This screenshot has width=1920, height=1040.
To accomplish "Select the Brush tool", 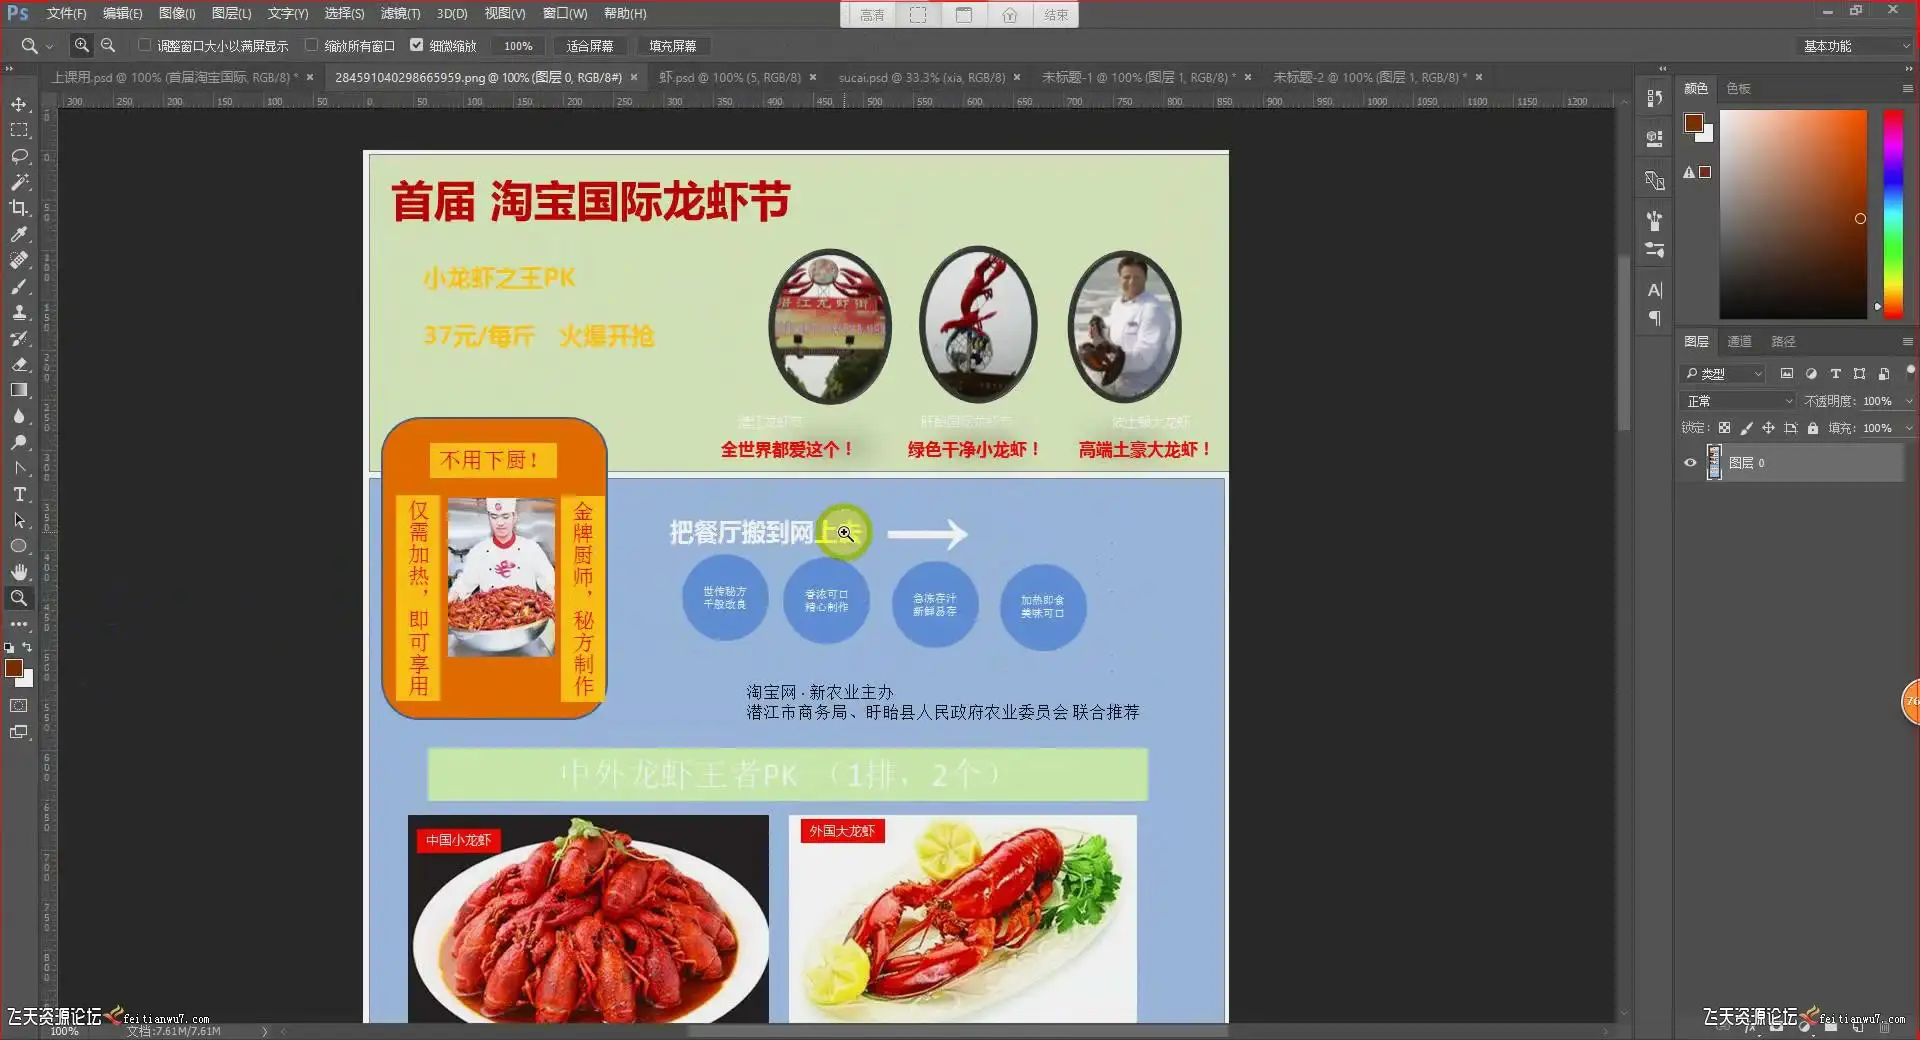I will [x=19, y=287].
